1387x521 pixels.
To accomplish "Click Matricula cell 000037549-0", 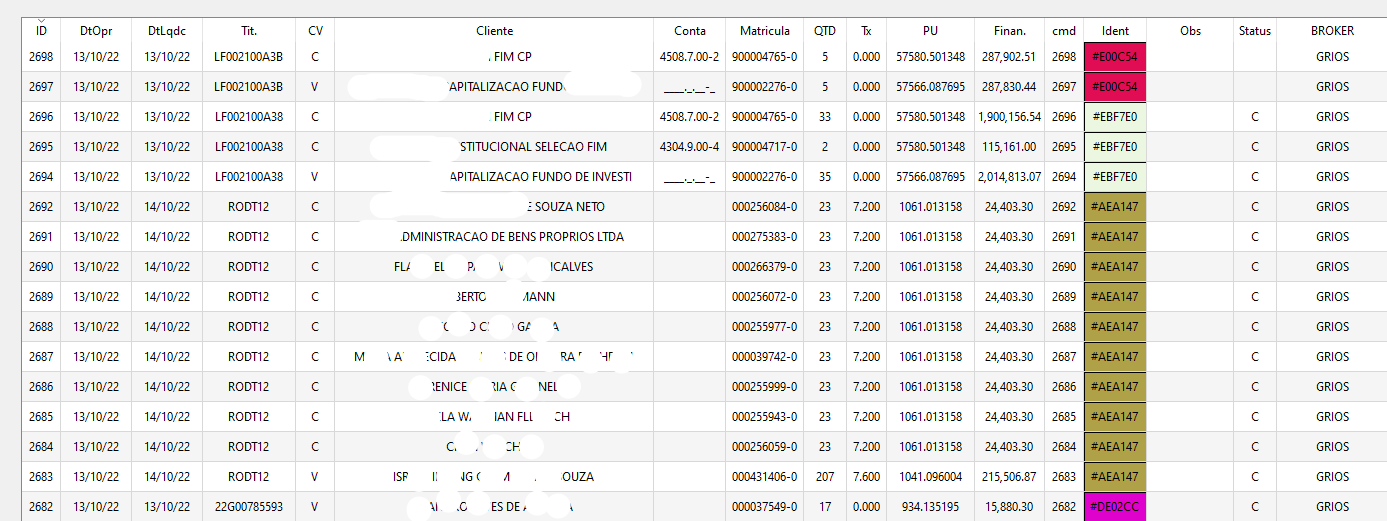I will click(x=765, y=507).
